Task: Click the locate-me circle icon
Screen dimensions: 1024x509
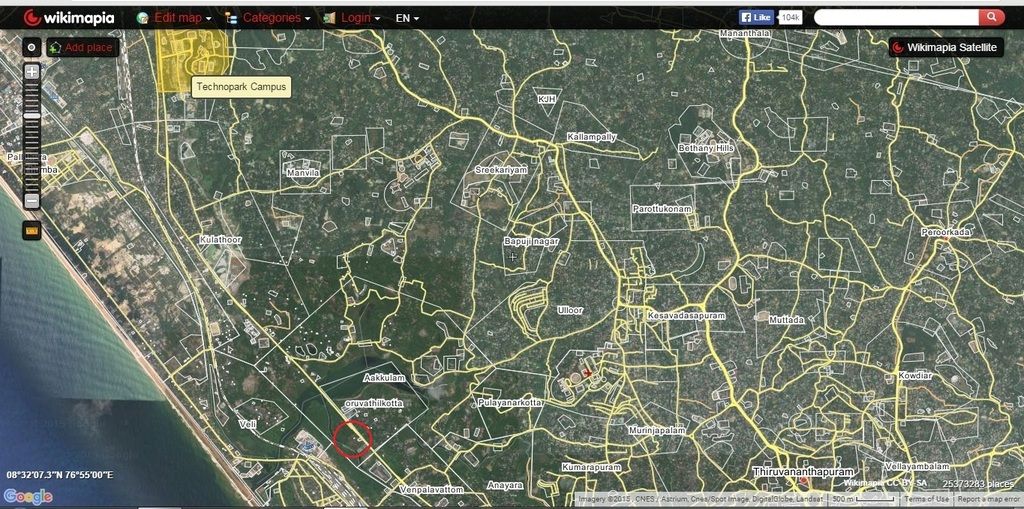Action: (31, 47)
